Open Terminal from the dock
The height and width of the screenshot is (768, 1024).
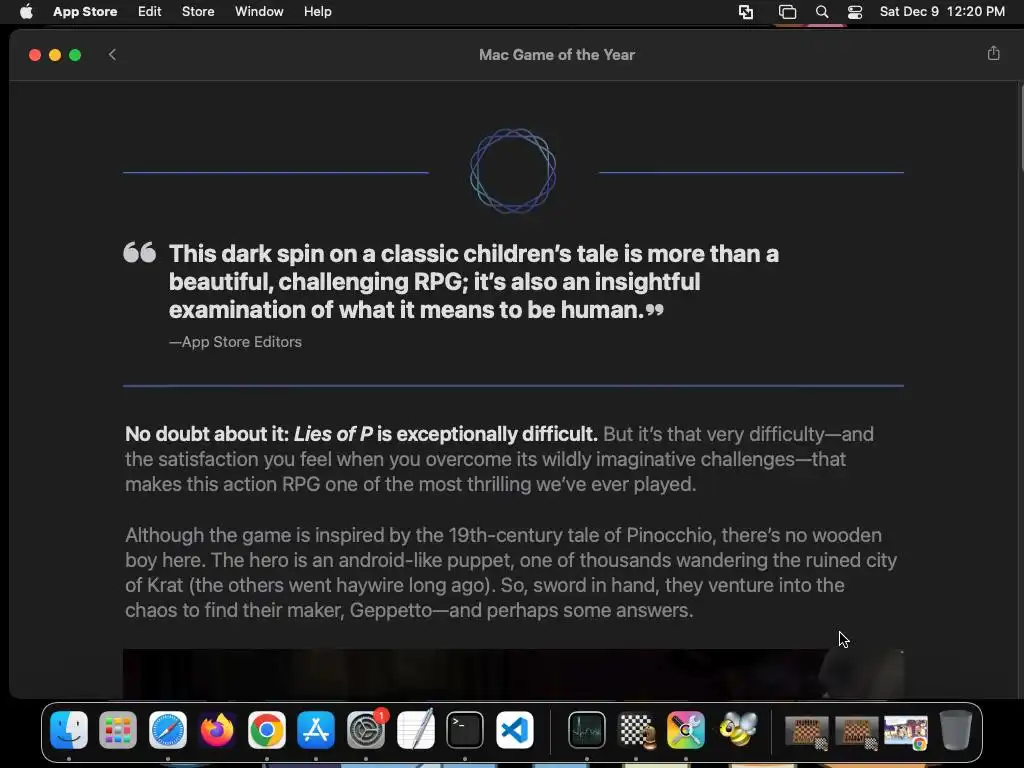(465, 729)
